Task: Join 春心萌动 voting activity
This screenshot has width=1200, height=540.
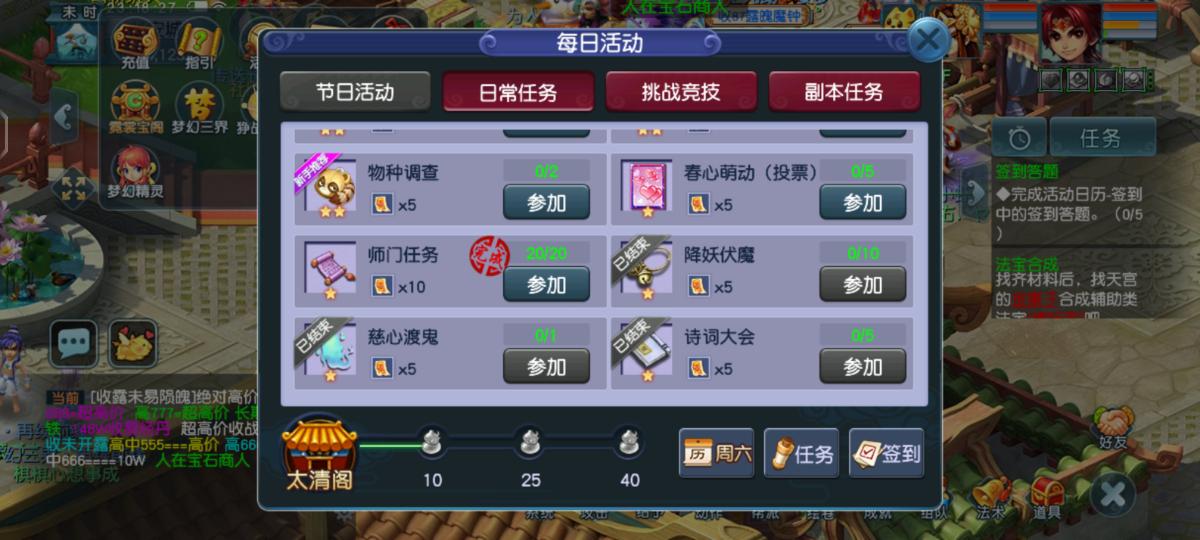Action: (862, 202)
